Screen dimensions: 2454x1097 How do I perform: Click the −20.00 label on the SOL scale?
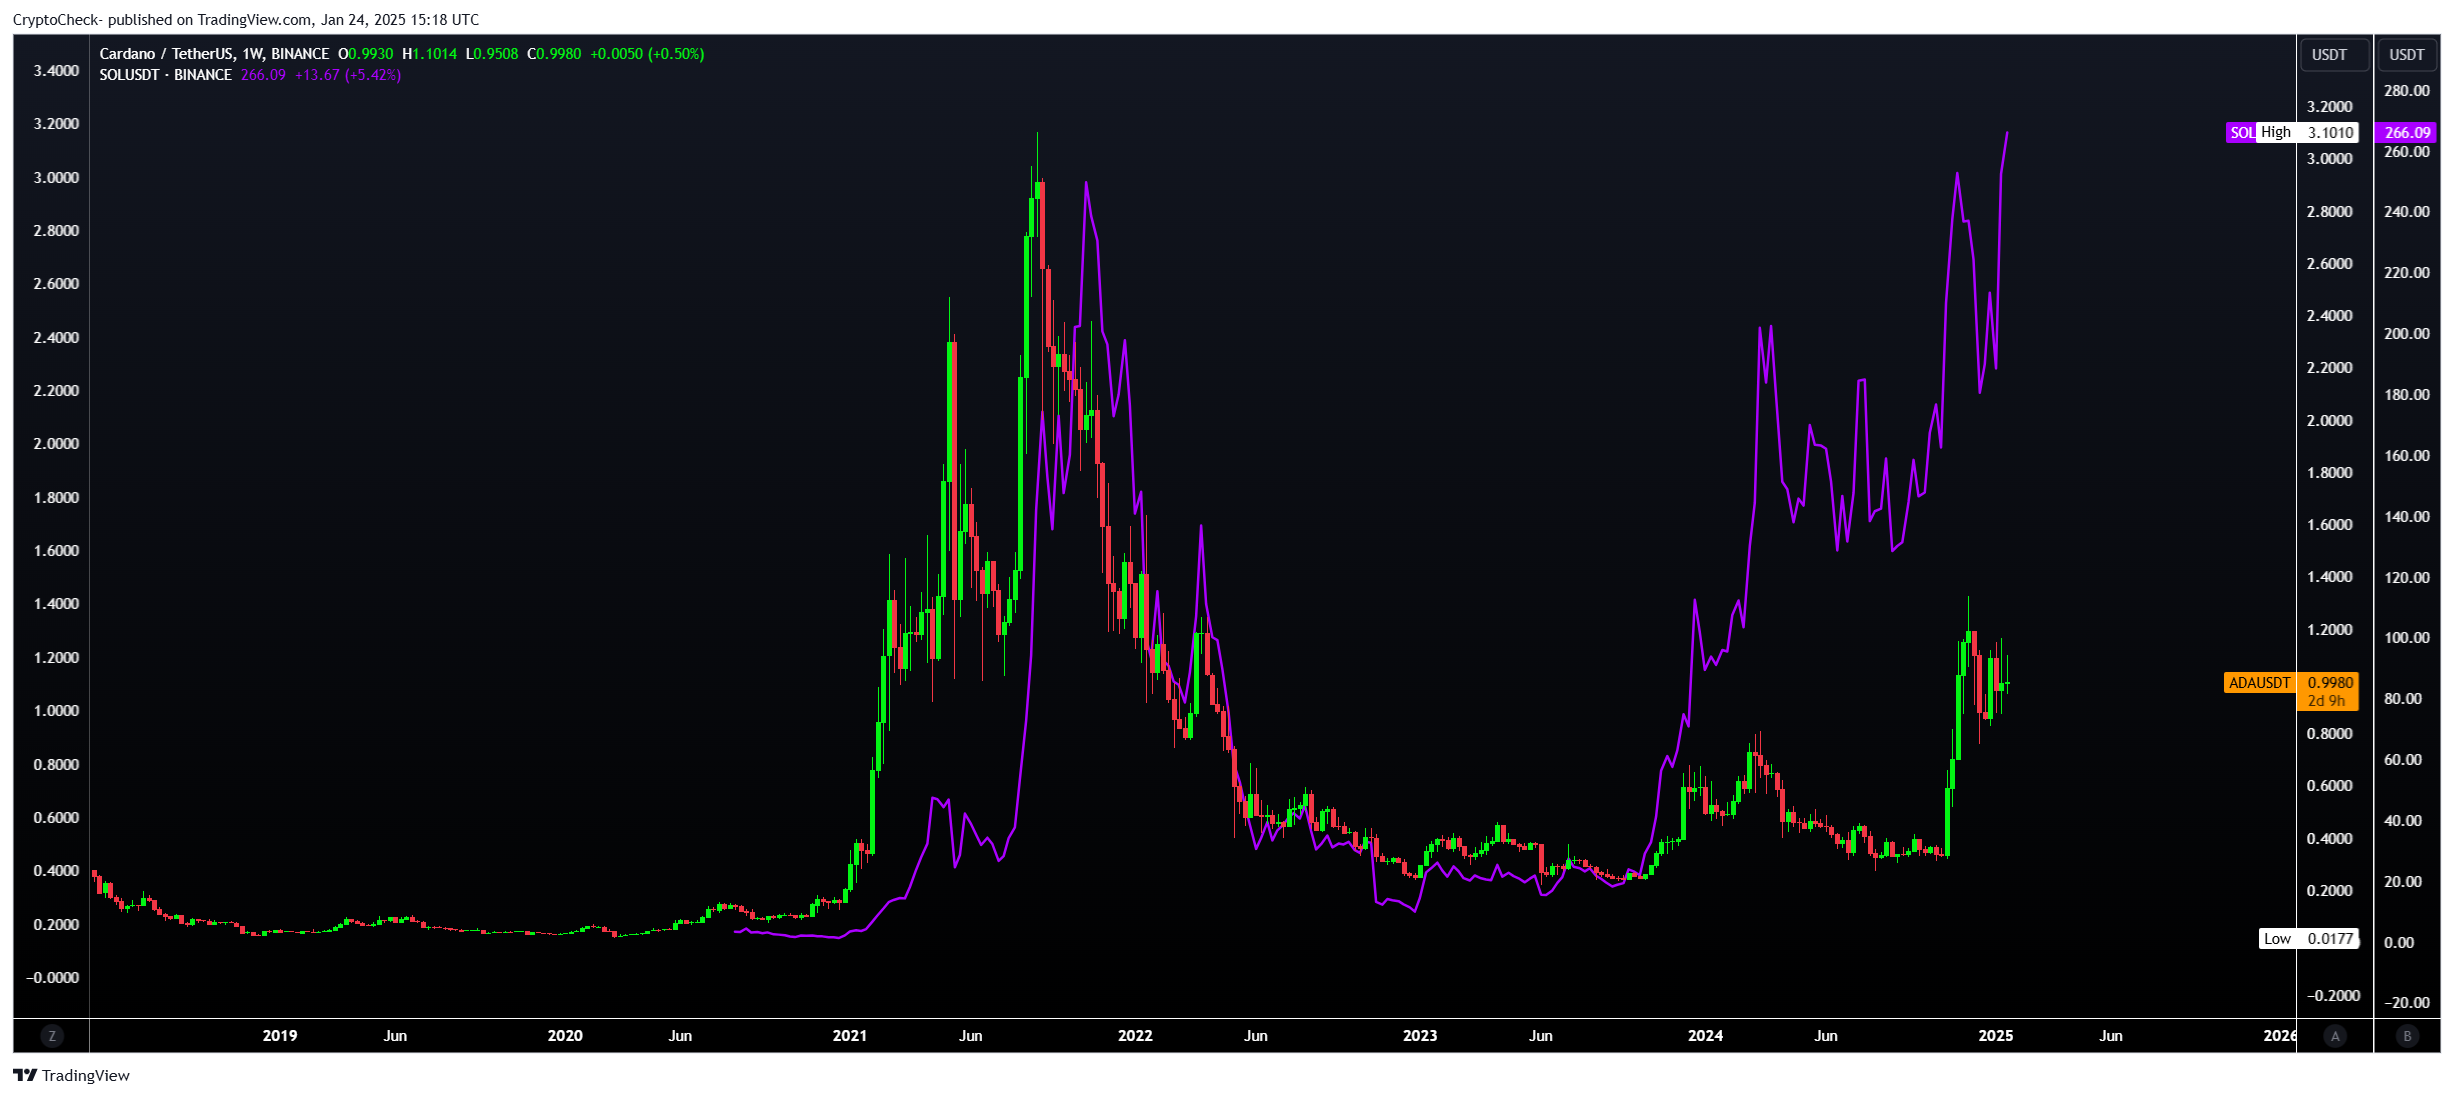click(x=2406, y=1003)
